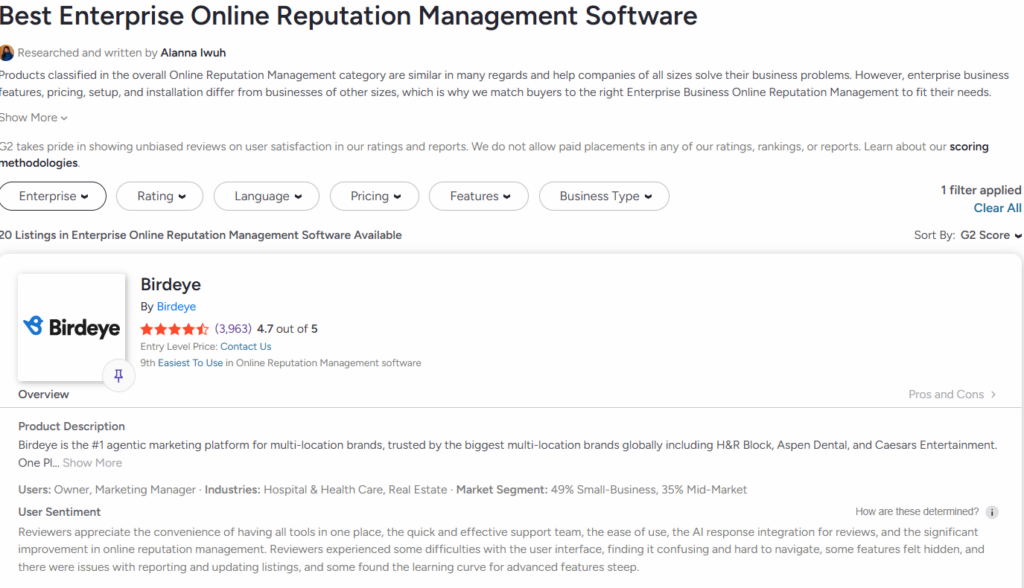Screen dimensions: 1024x588
Task: Open the Easiest To Use ranking link
Action: coord(190,363)
